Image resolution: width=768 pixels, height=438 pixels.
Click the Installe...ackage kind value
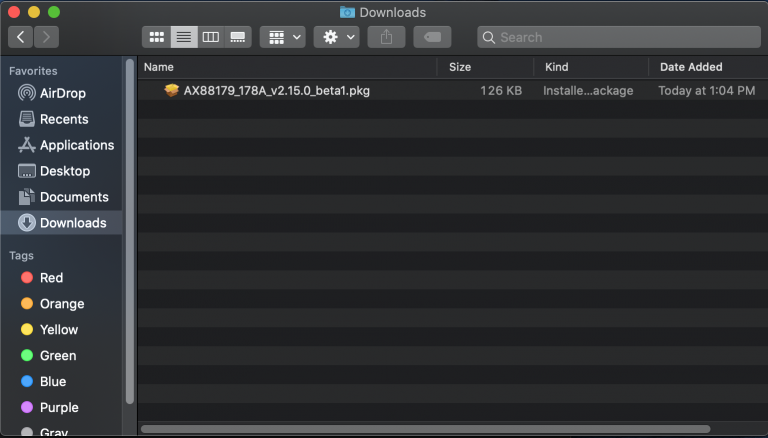[x=588, y=91]
